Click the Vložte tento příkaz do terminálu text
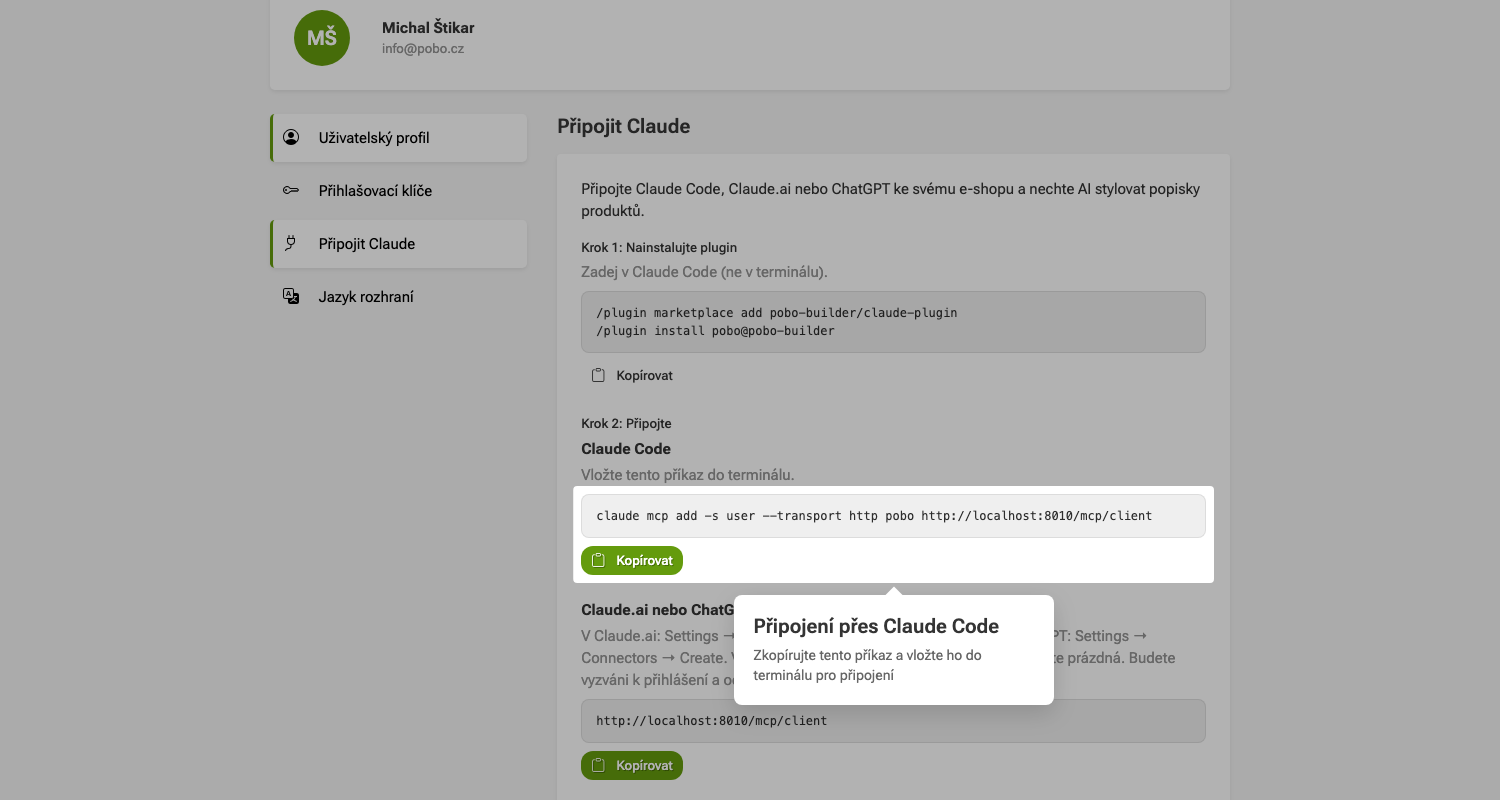Screen dimensions: 1500x800 [687, 475]
